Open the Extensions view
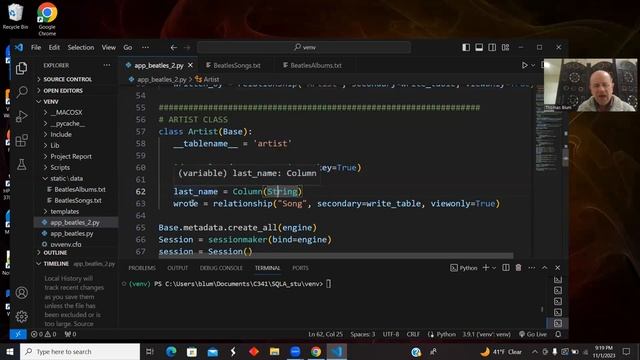The height and width of the screenshot is (360, 640). click(21, 140)
